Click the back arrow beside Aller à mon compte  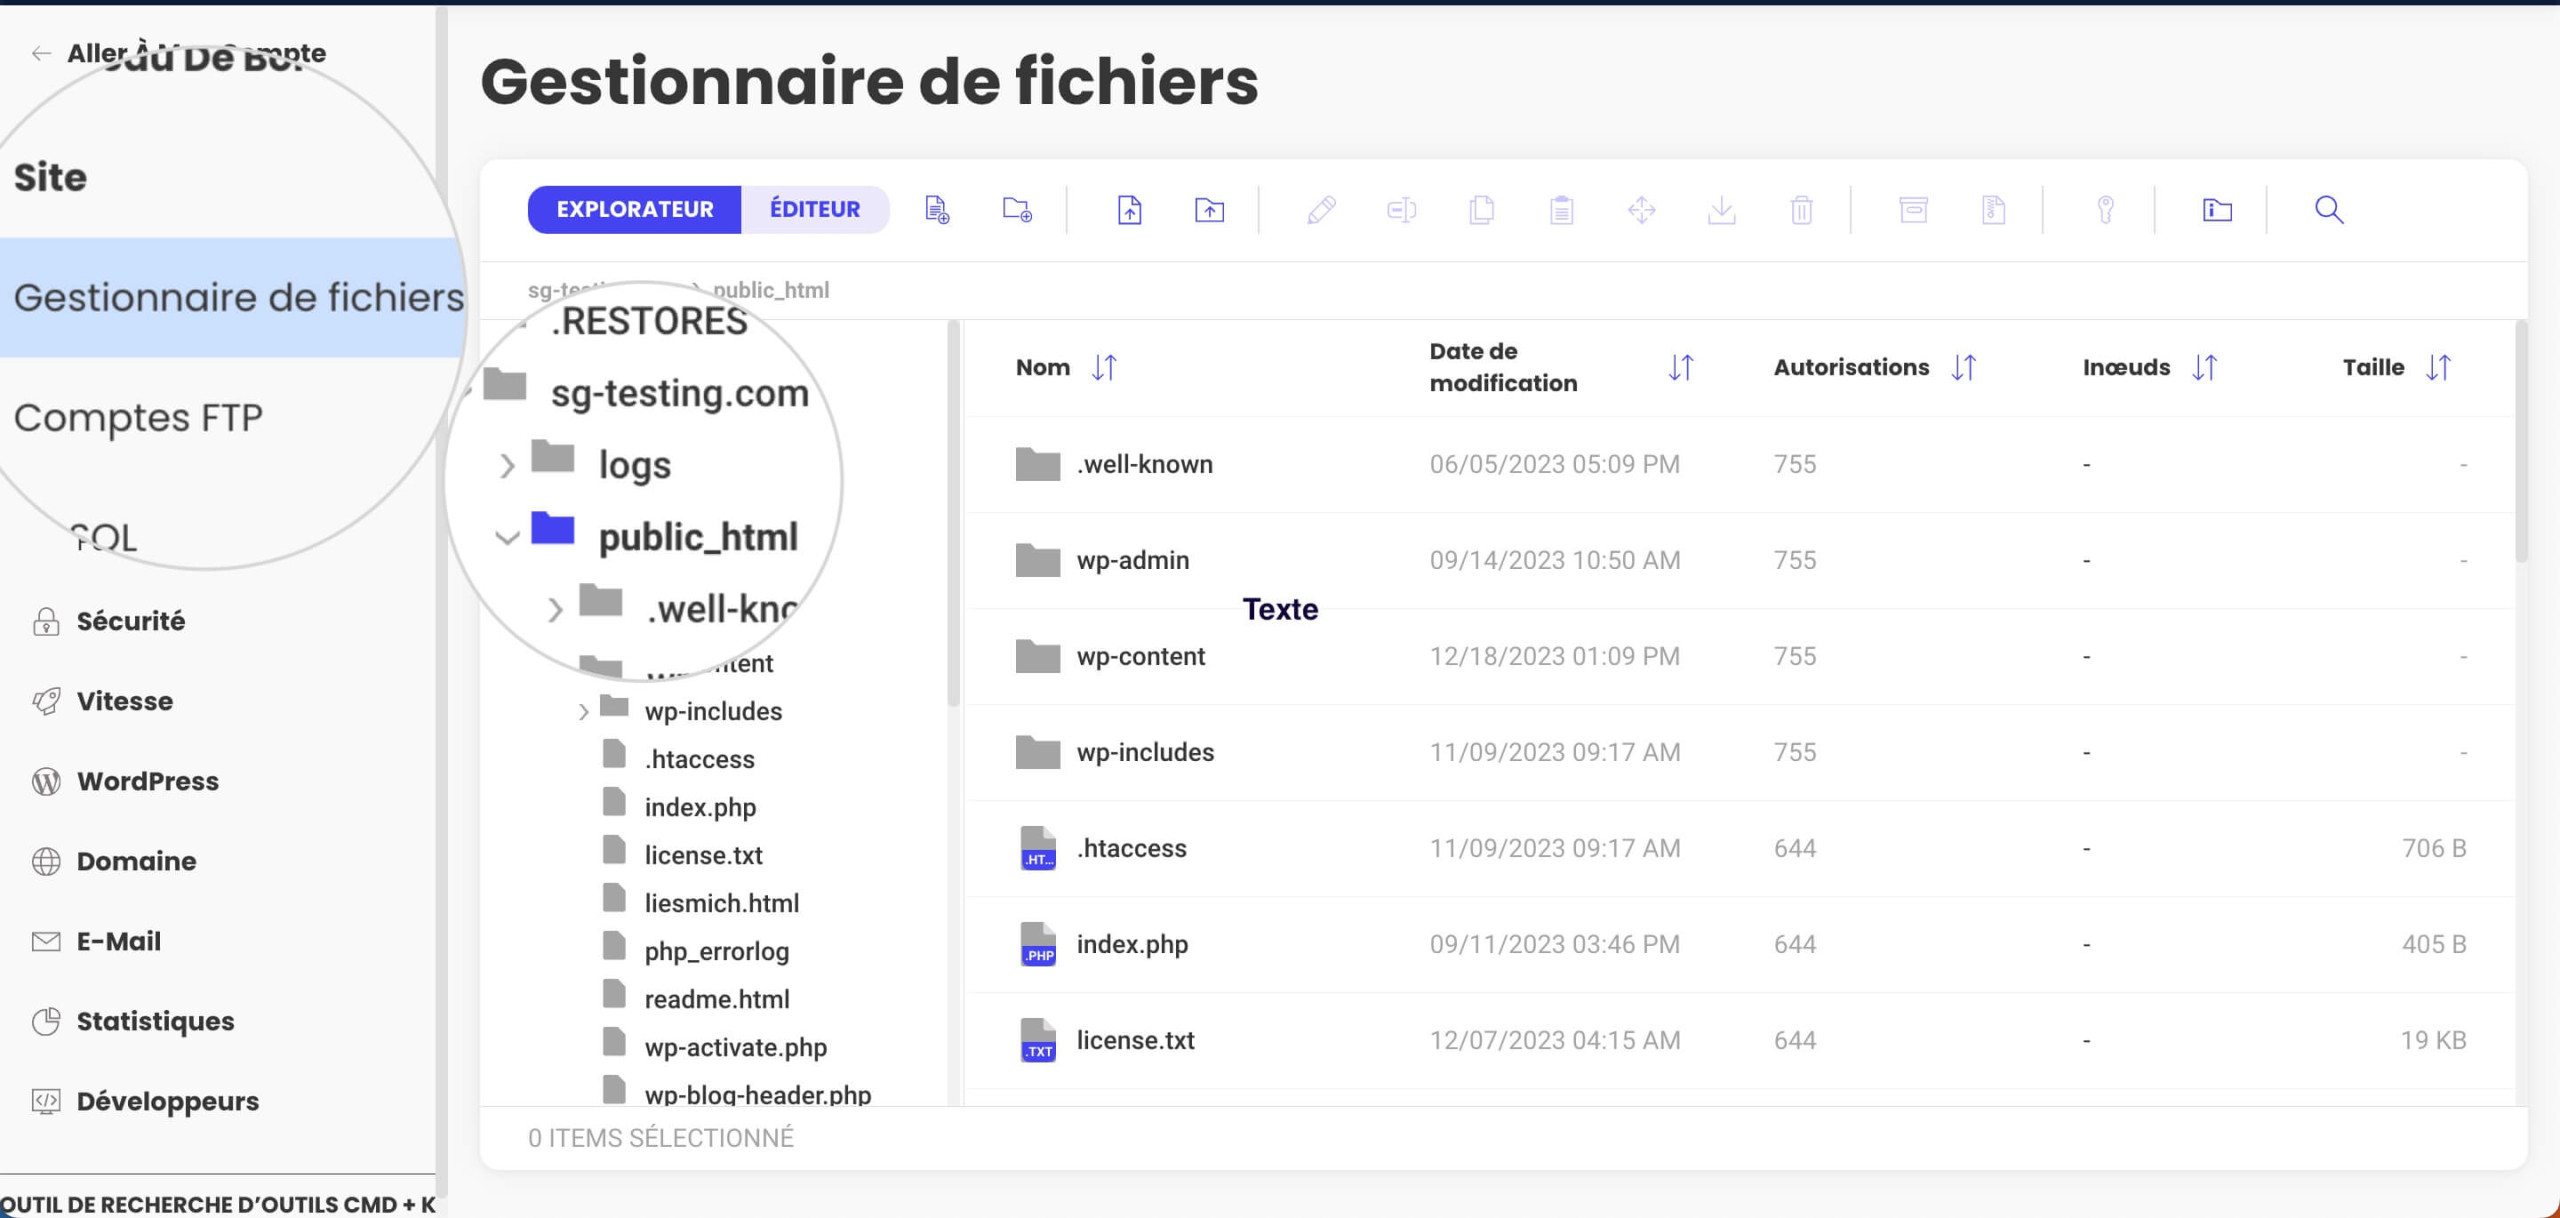coord(41,53)
